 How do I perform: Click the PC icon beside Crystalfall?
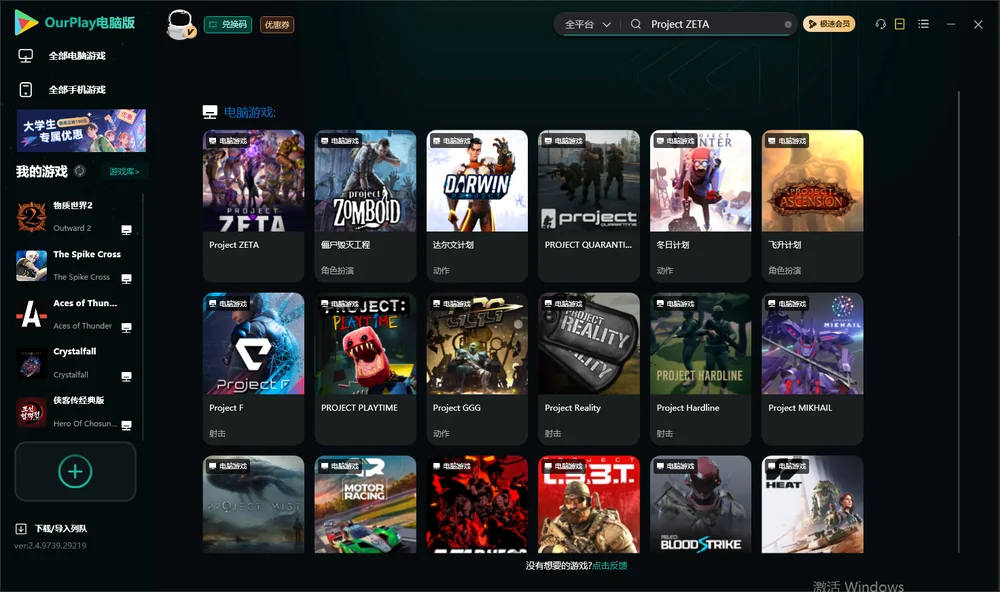[126, 376]
